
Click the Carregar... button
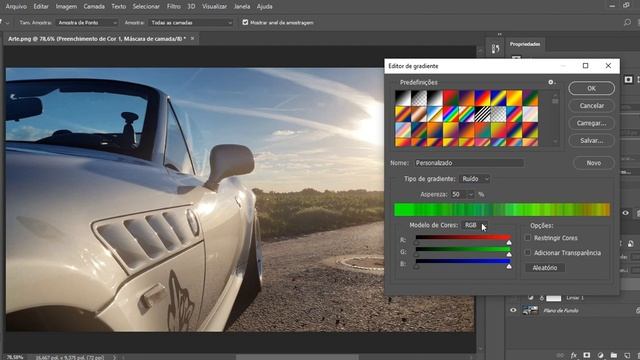tap(591, 123)
